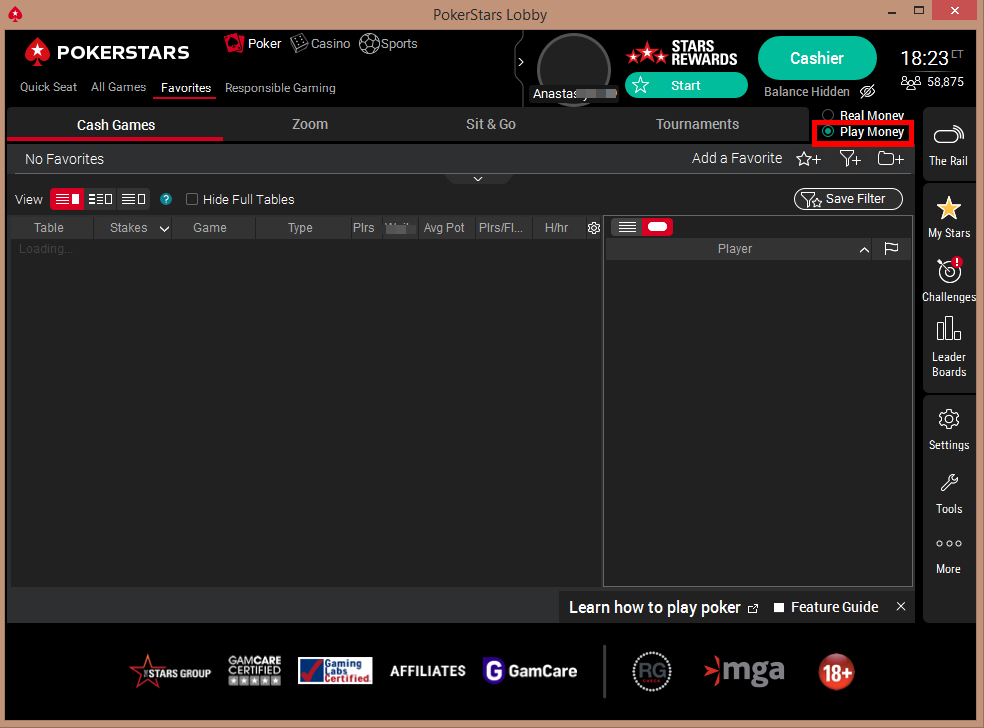Sort by the Game column header
The image size is (984, 728).
[x=210, y=228]
